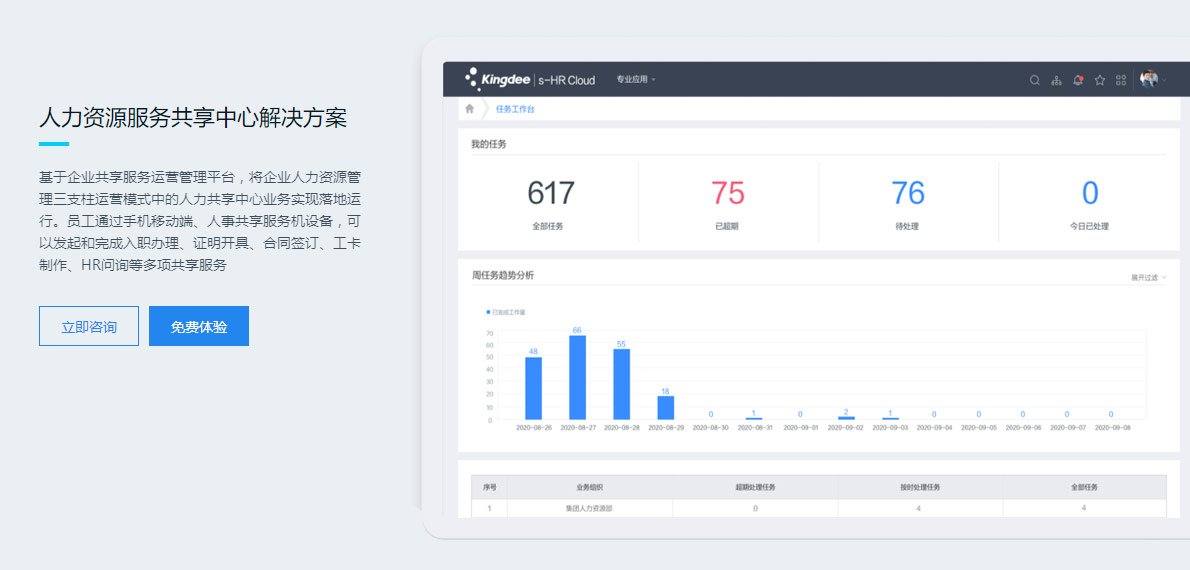Click the 集团人力资源部 table cell

point(590,509)
